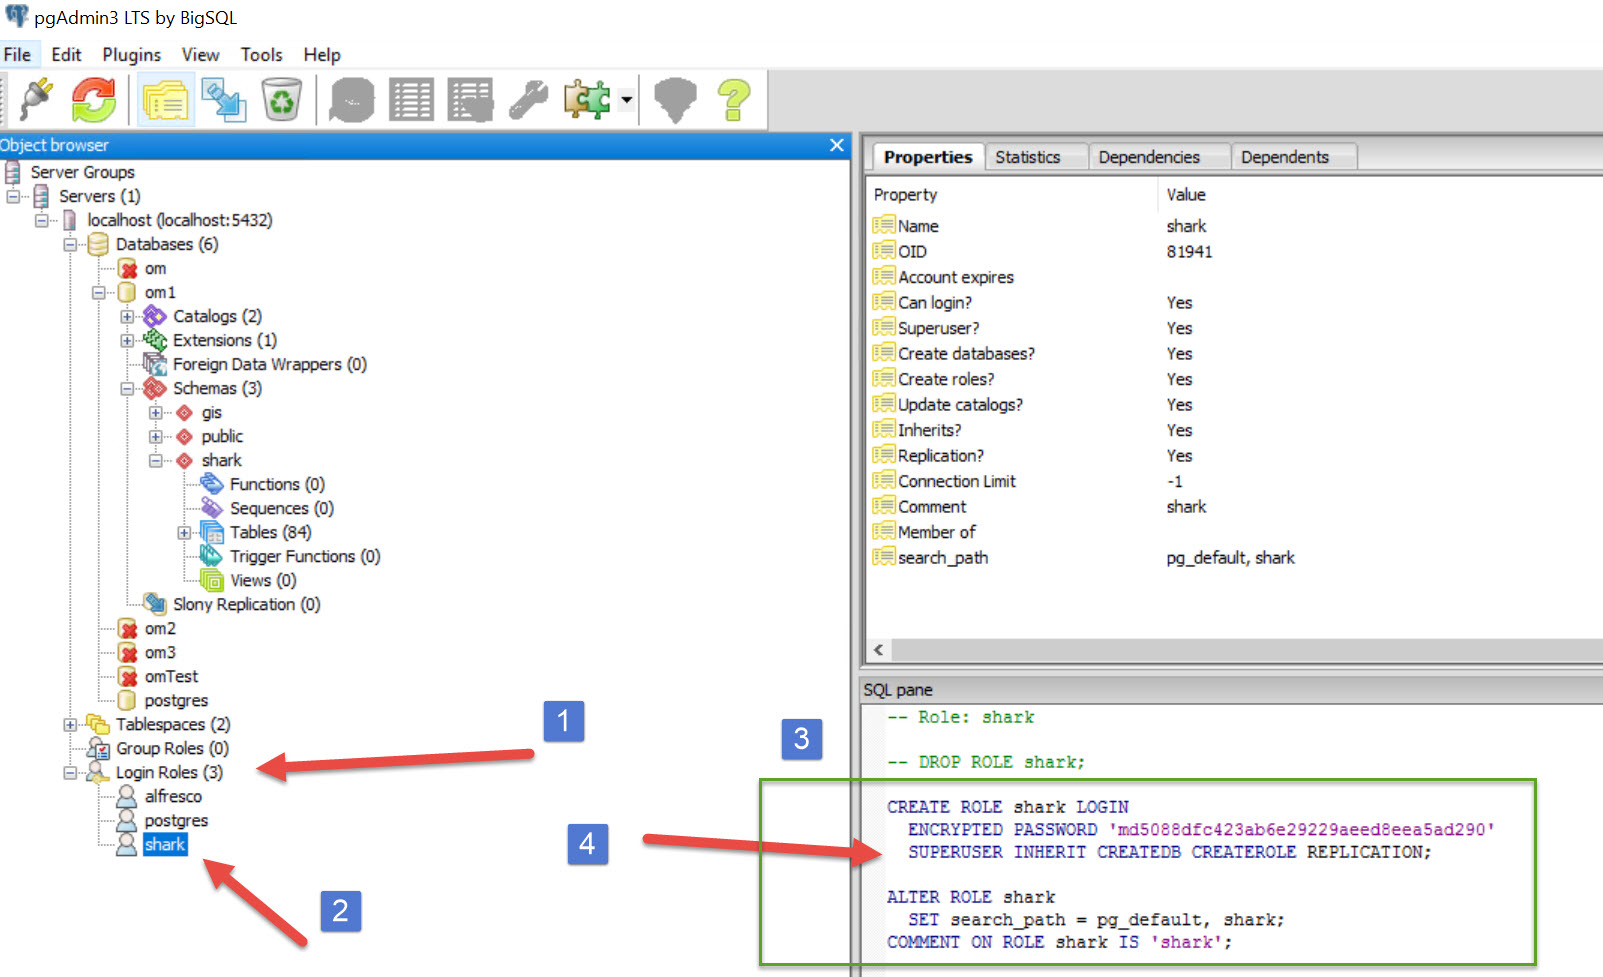This screenshot has width=1603, height=977.
Task: Open the object Properties toolbar icon
Action: coord(166,99)
